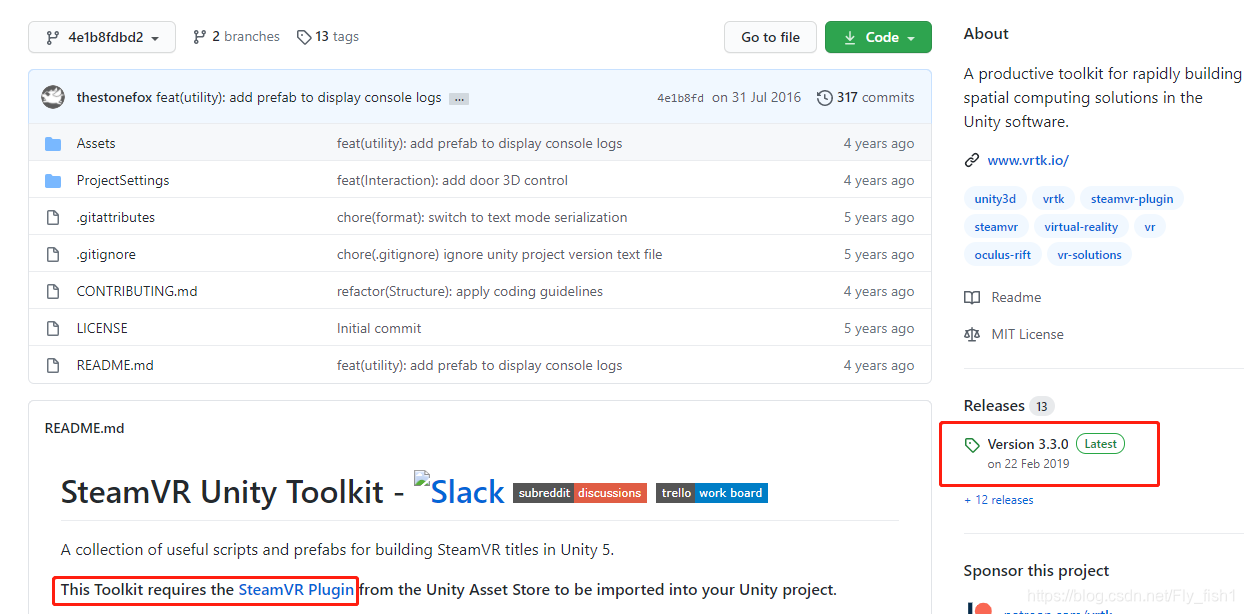This screenshot has height=614, width=1244.
Task: Open the trello work board badge
Action: coord(712,493)
